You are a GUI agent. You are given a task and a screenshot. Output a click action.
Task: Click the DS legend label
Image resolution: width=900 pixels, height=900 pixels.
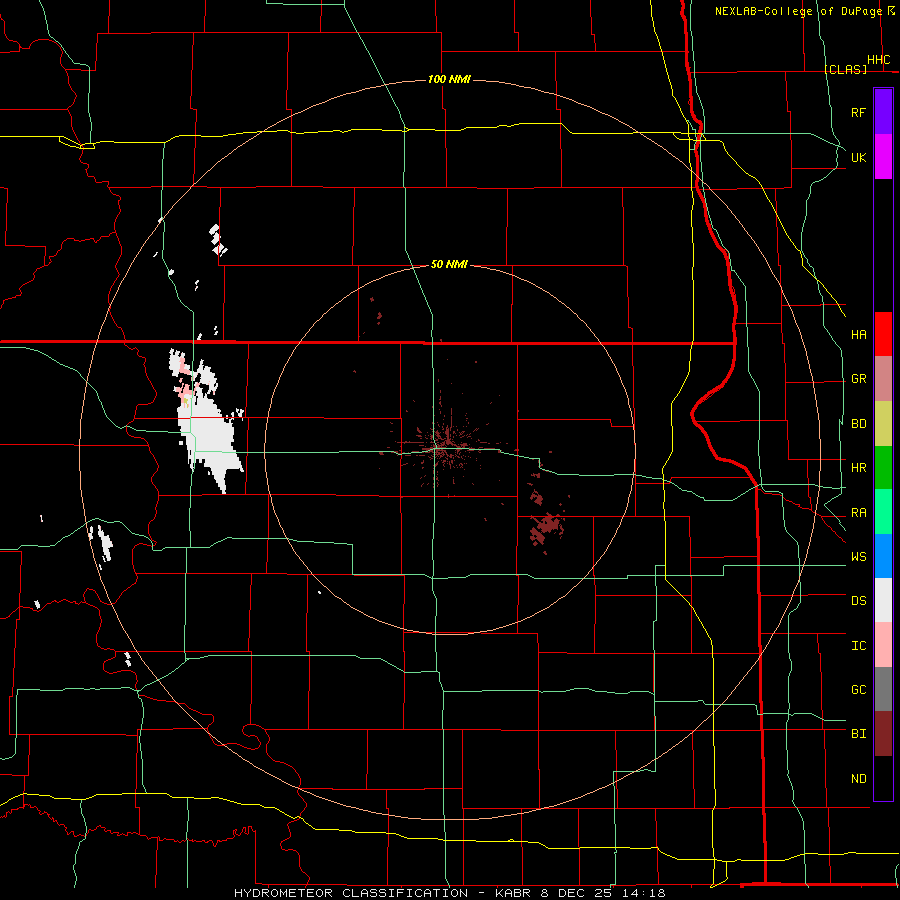point(858,601)
